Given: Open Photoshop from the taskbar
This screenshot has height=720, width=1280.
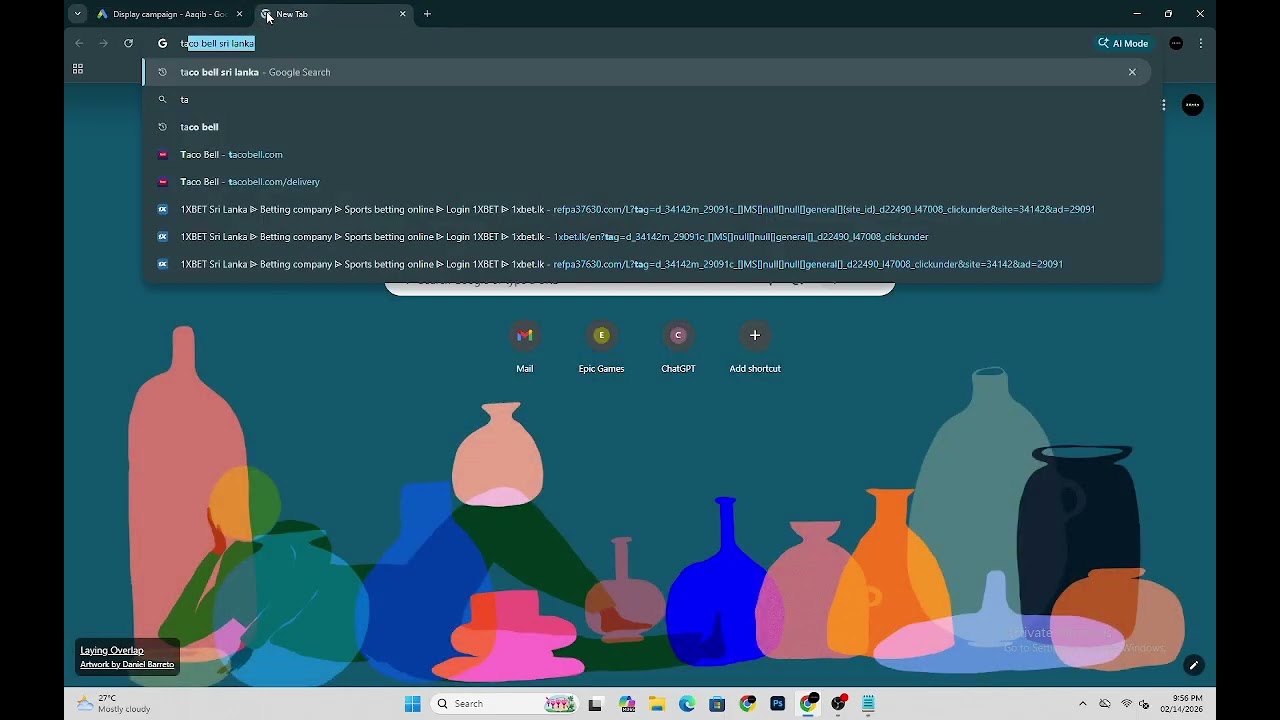Looking at the screenshot, I should coord(778,704).
